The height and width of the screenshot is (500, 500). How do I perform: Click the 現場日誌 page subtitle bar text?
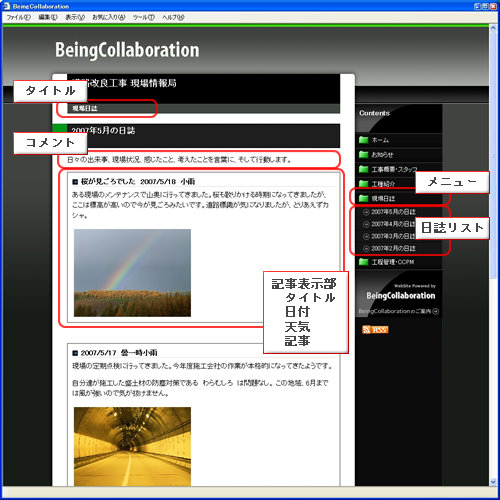[85, 108]
